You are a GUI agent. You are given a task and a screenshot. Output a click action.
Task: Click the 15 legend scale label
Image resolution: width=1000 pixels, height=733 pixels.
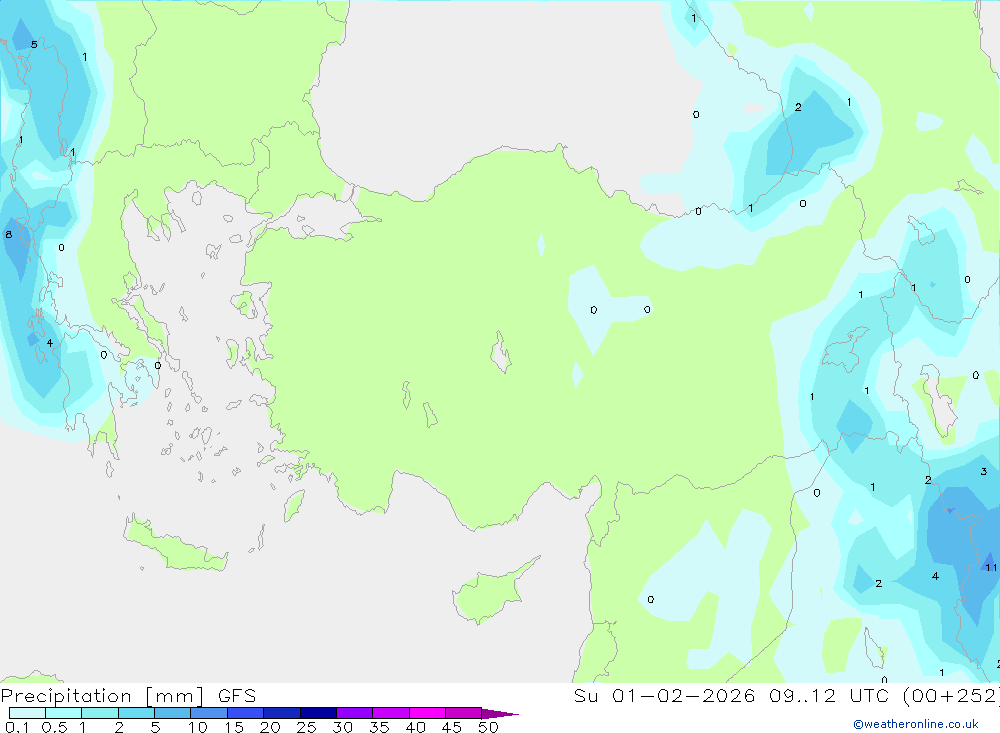coord(233,727)
